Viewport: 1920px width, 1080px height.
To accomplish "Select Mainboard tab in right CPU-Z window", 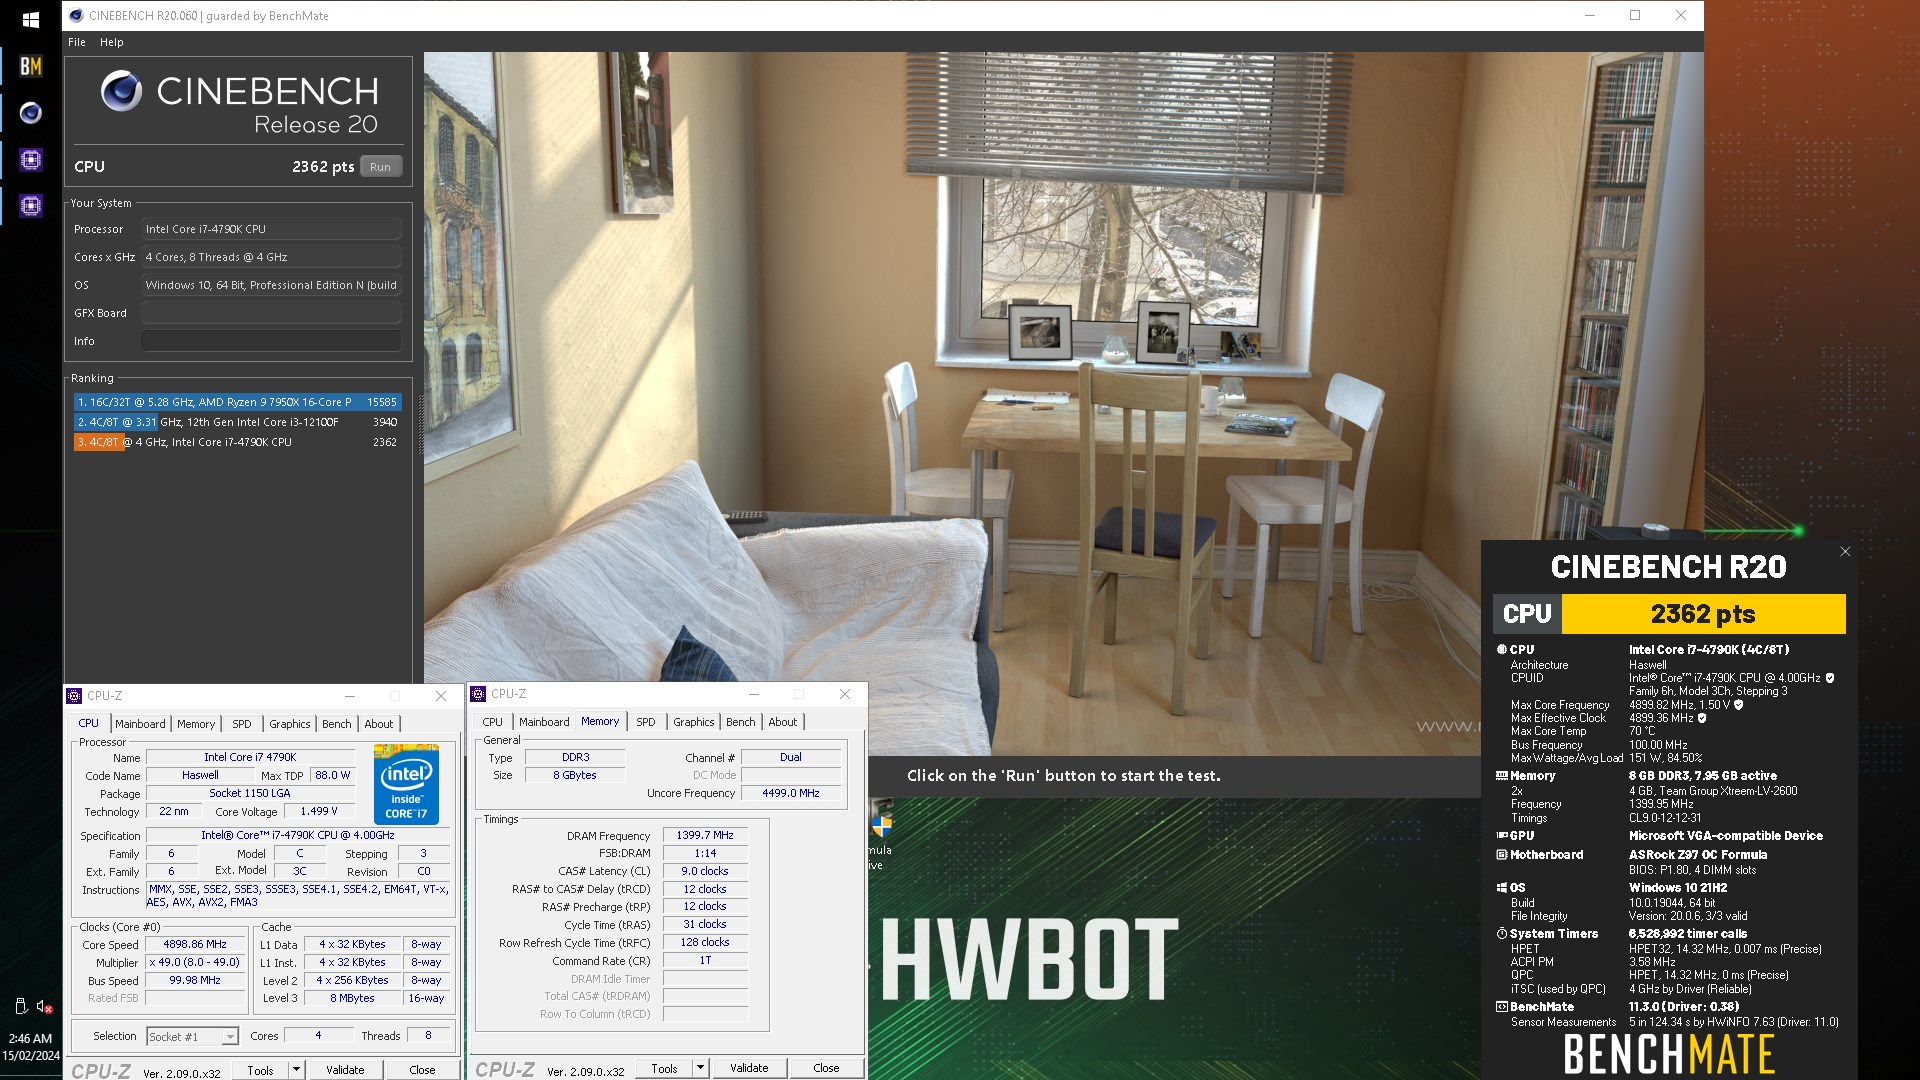I will [x=544, y=722].
